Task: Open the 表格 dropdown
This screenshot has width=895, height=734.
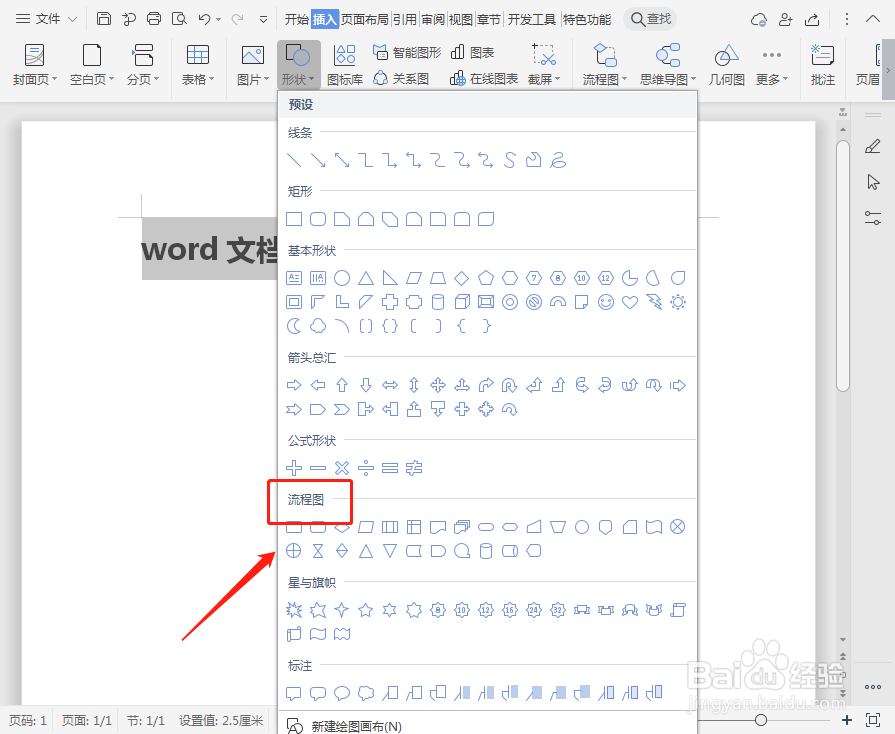Action: coord(198,64)
